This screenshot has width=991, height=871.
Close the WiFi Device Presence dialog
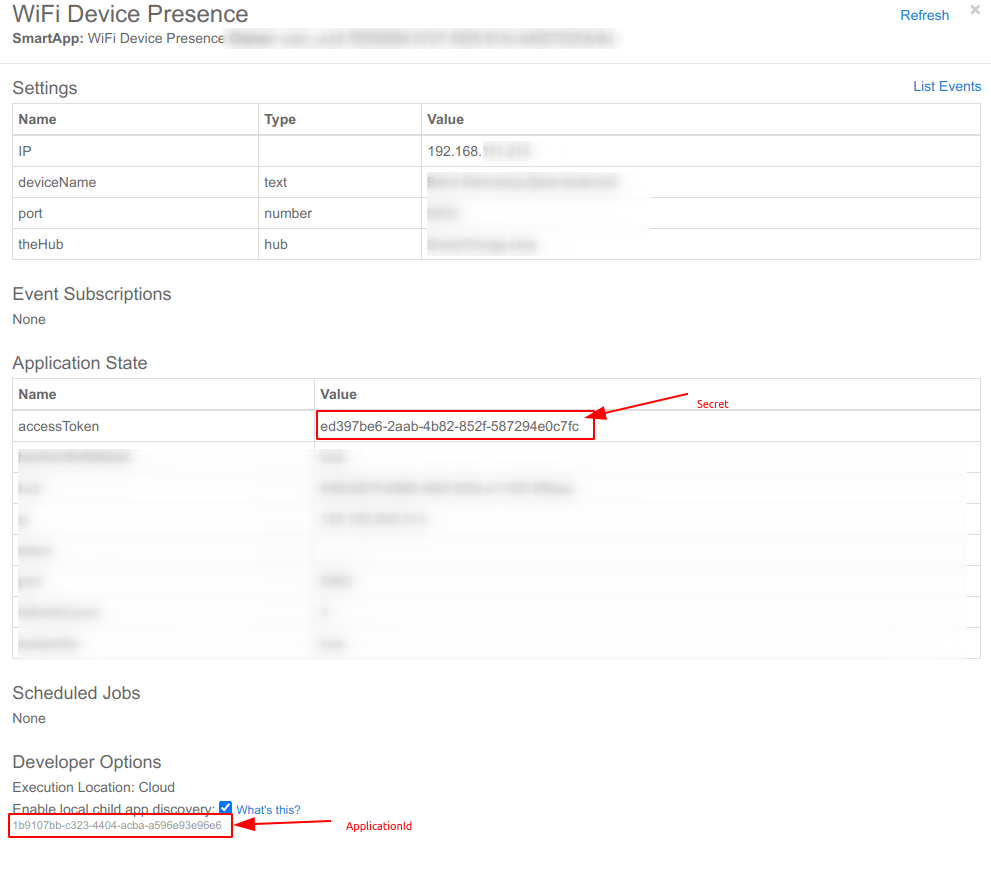(975, 9)
